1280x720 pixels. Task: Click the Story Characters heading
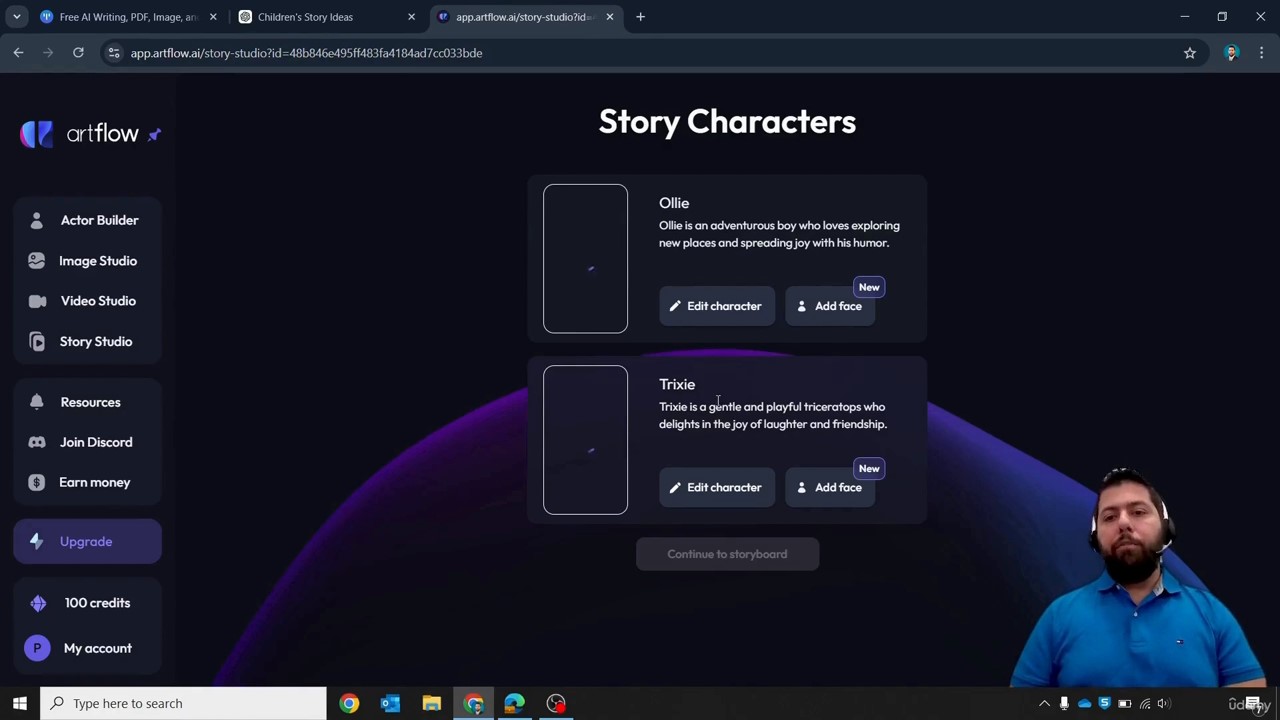(727, 121)
